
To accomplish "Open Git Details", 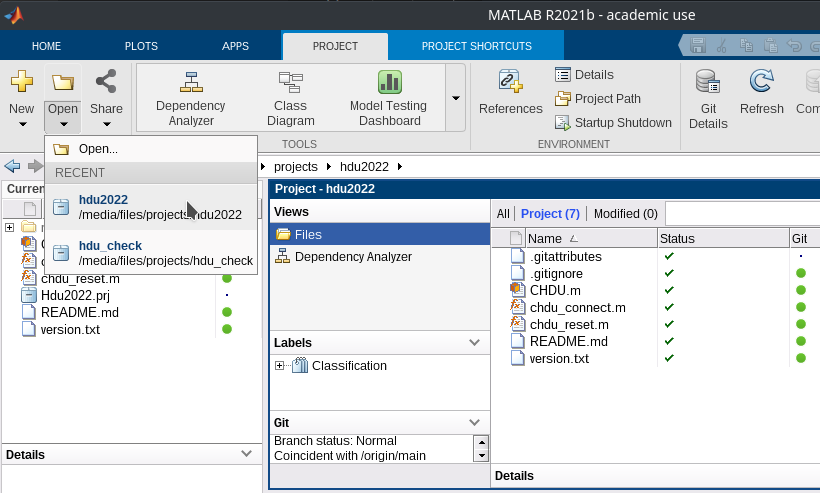I will 708,98.
